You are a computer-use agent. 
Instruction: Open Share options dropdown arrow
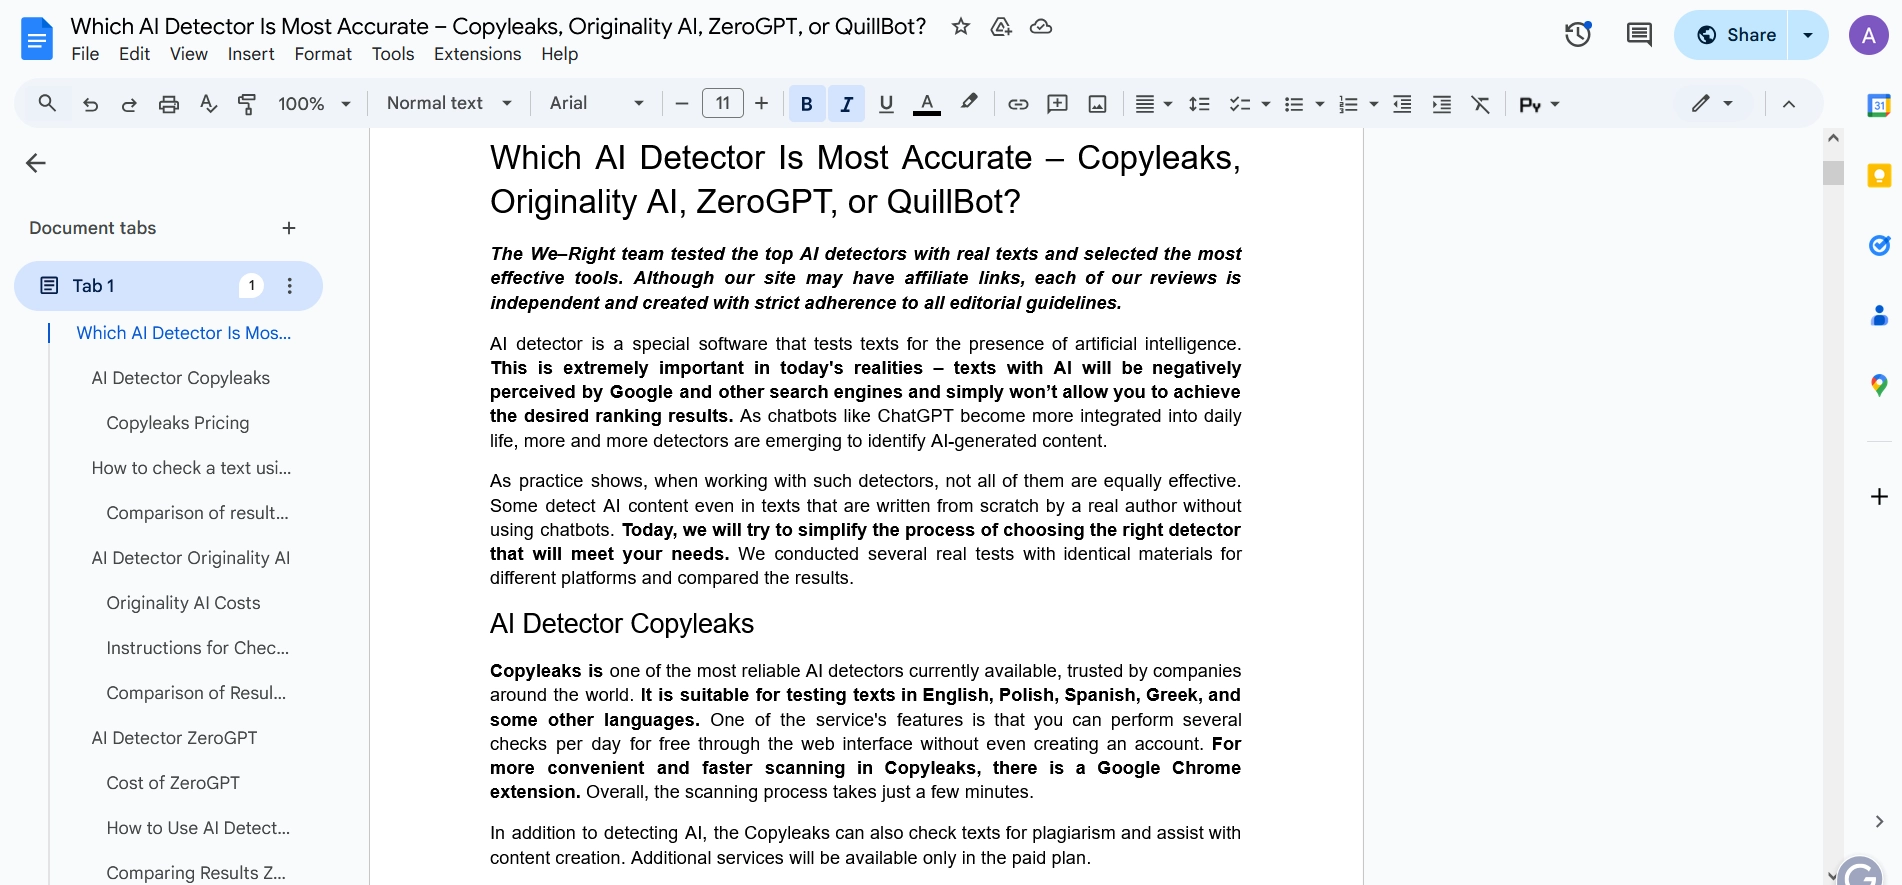point(1808,35)
